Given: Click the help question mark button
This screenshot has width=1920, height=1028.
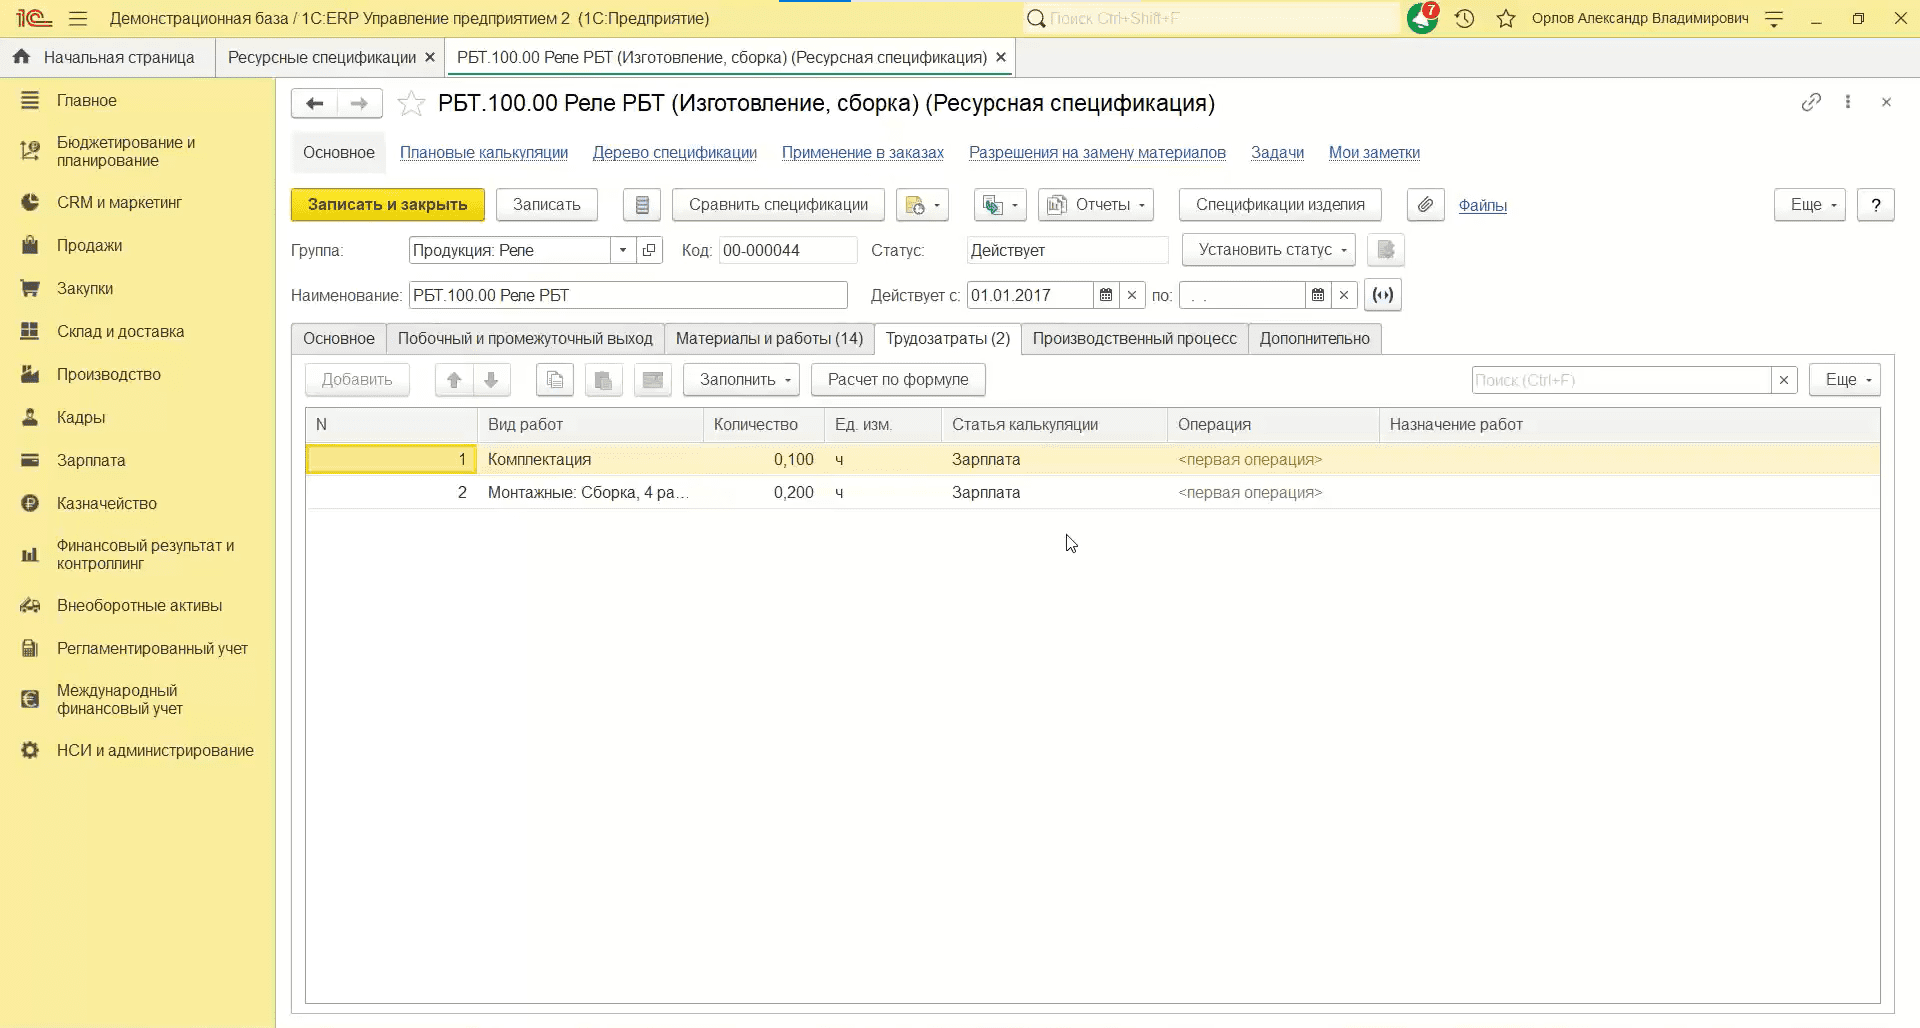Looking at the screenshot, I should 1876,205.
